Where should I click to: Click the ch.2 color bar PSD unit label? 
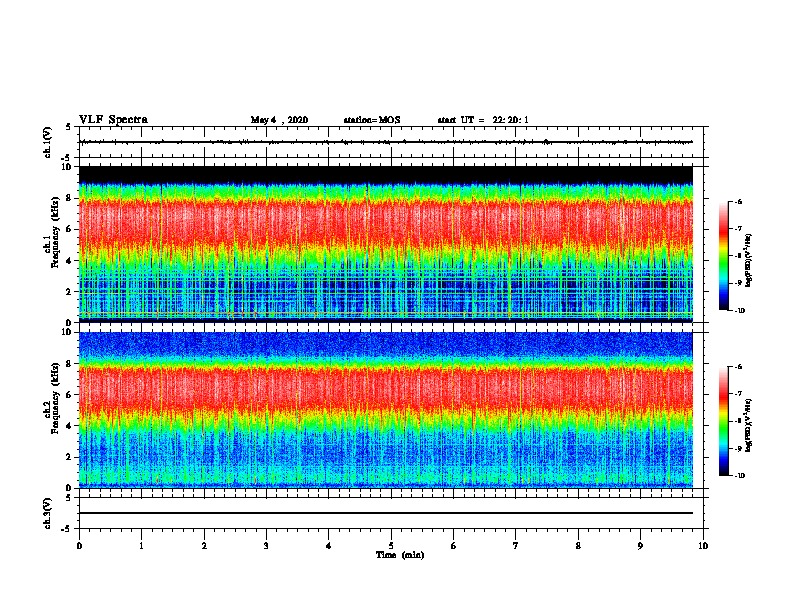[x=749, y=425]
